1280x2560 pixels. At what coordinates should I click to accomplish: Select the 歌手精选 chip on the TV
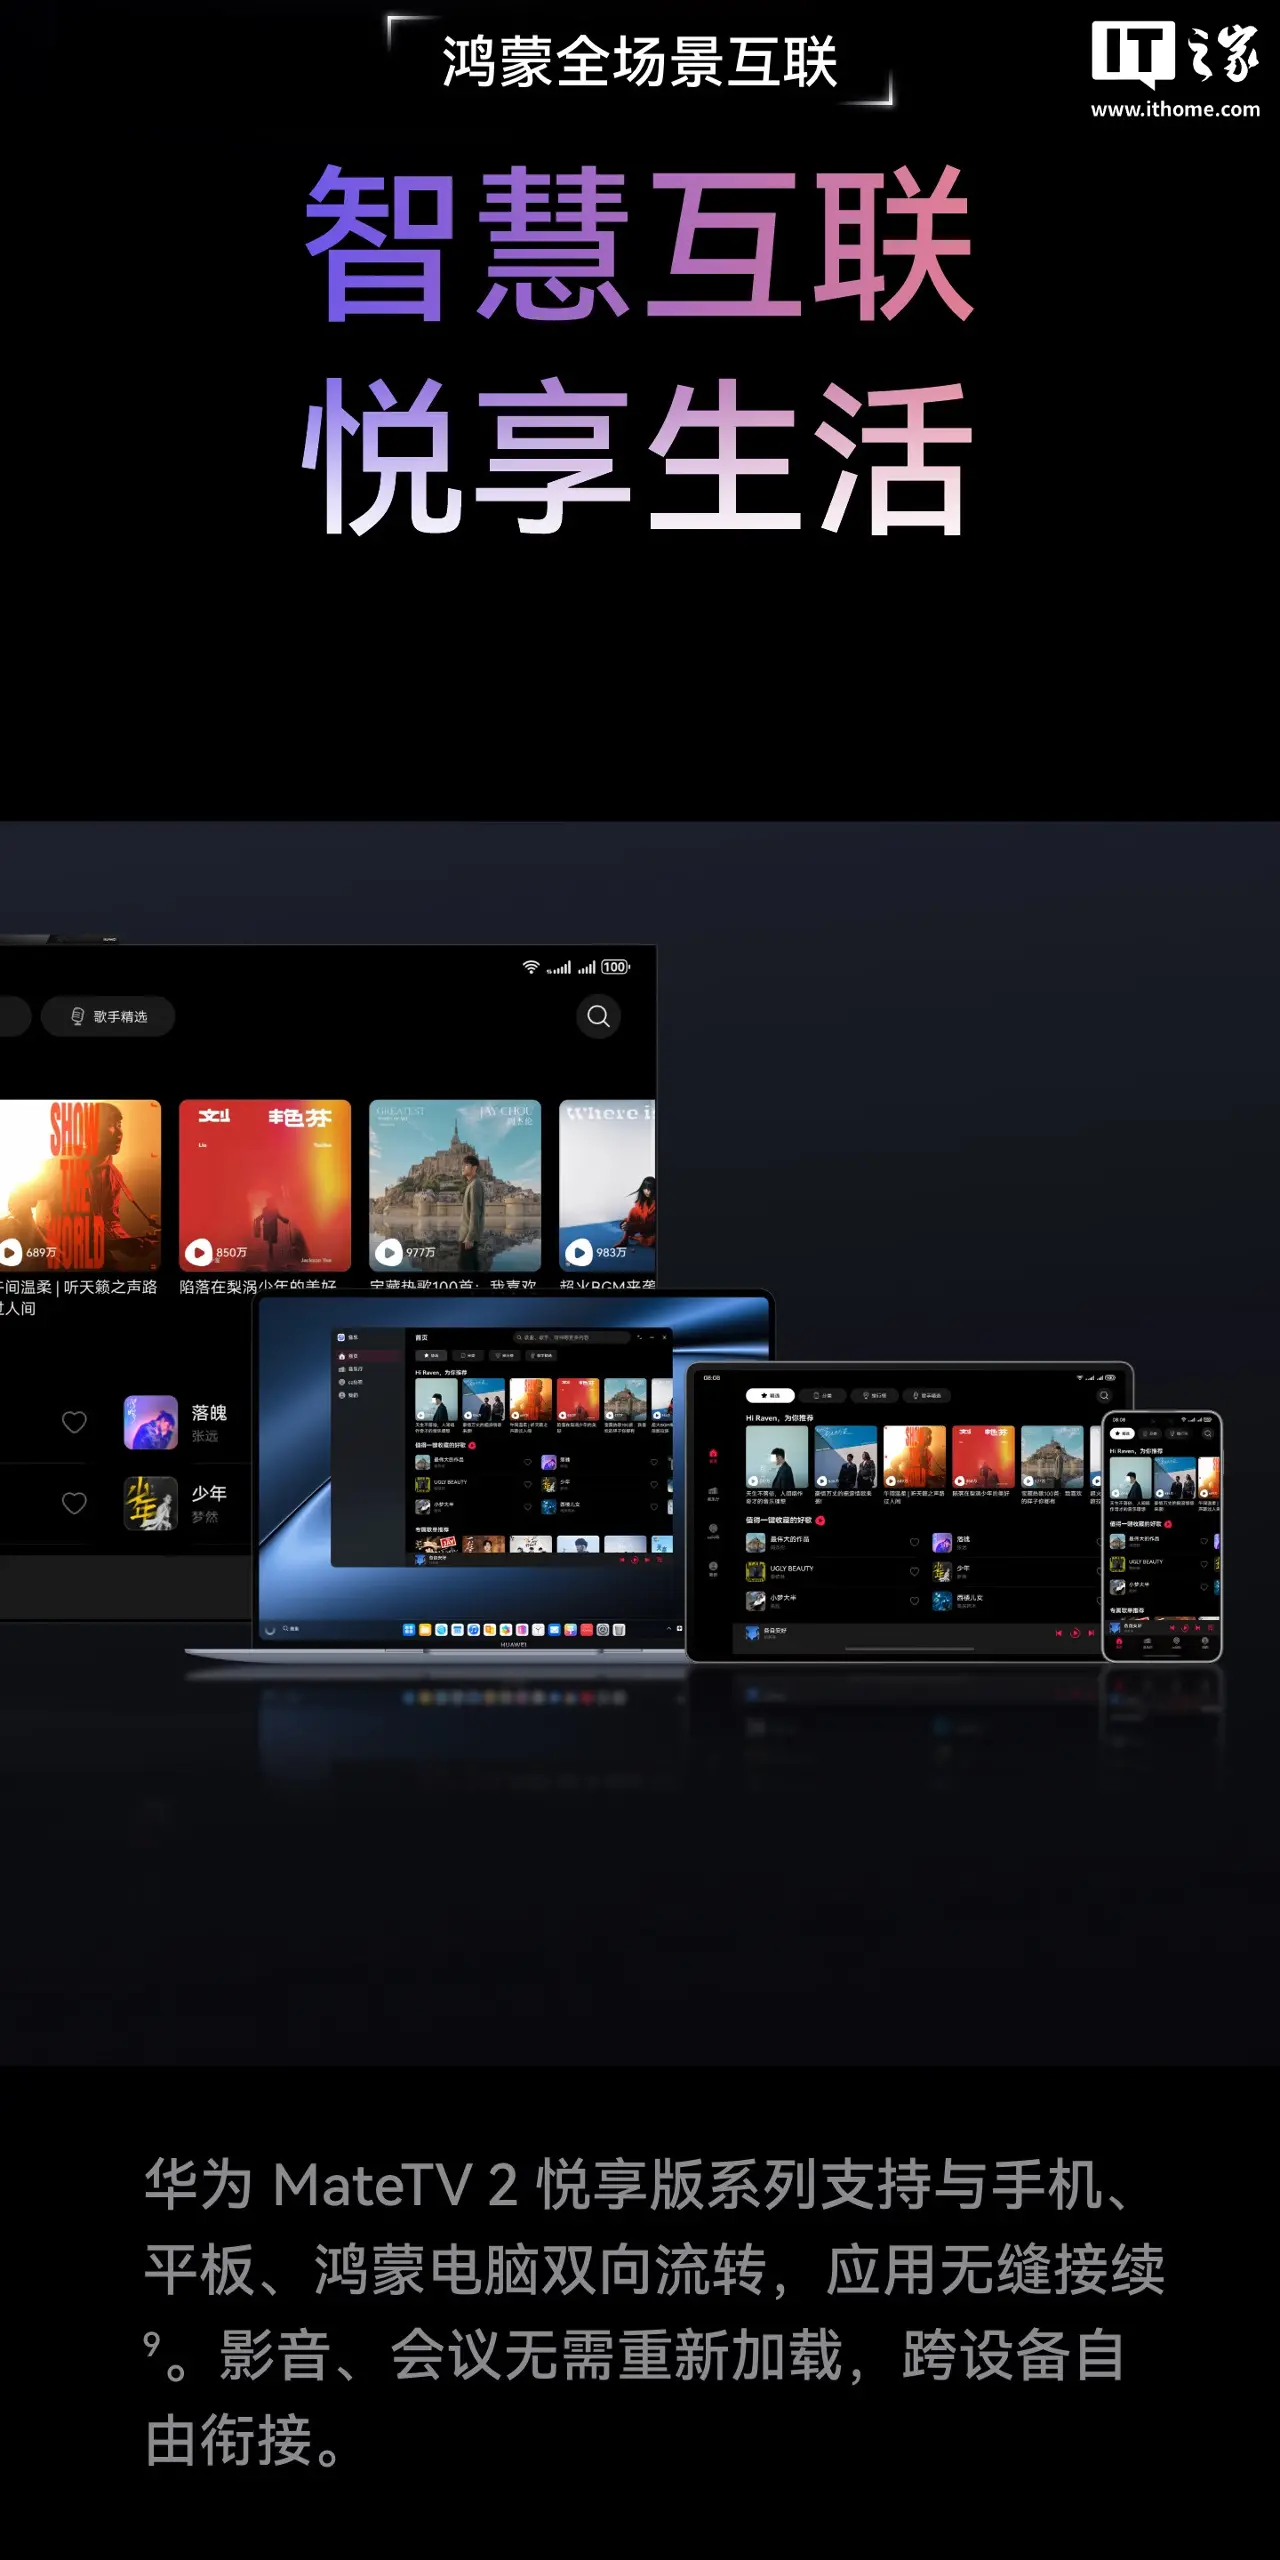click(x=108, y=1016)
